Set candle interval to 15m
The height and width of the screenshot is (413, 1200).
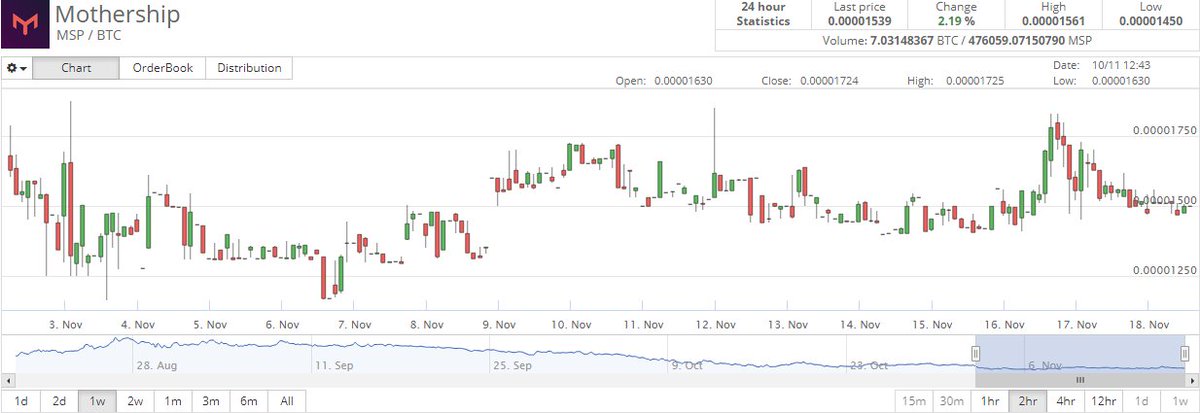pyautogui.click(x=914, y=401)
